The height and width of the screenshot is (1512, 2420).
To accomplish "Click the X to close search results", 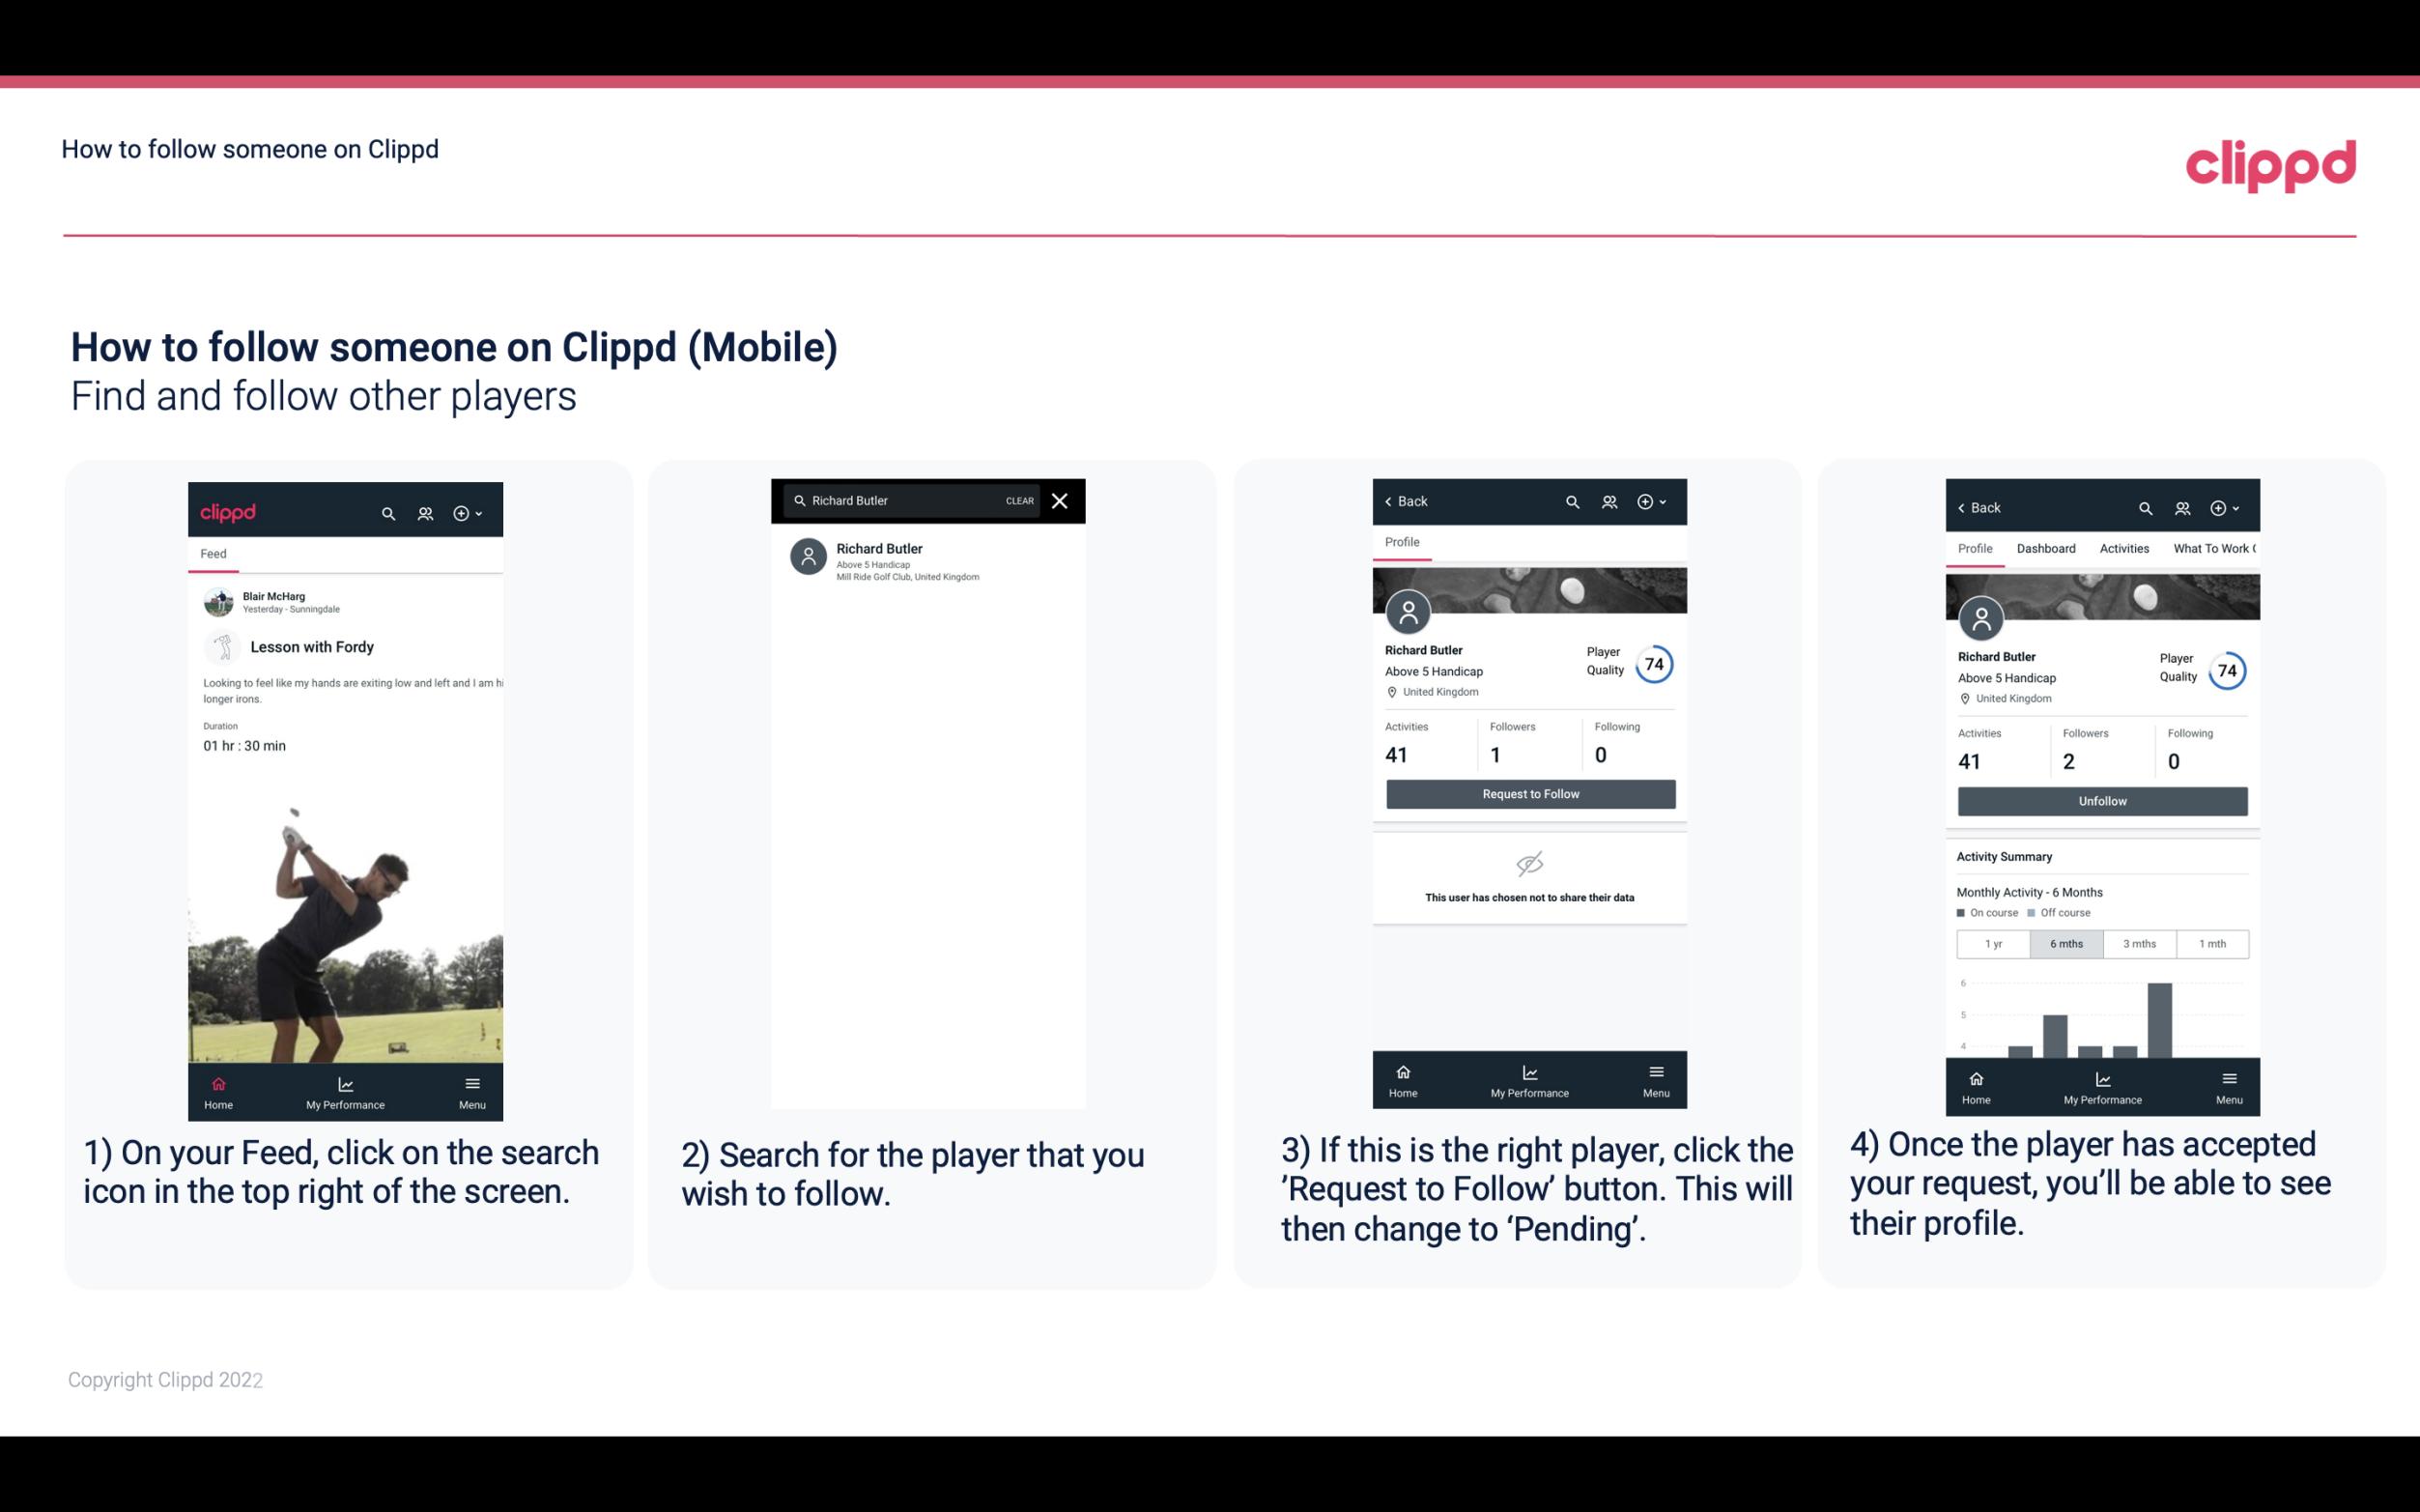I will coord(1061,499).
